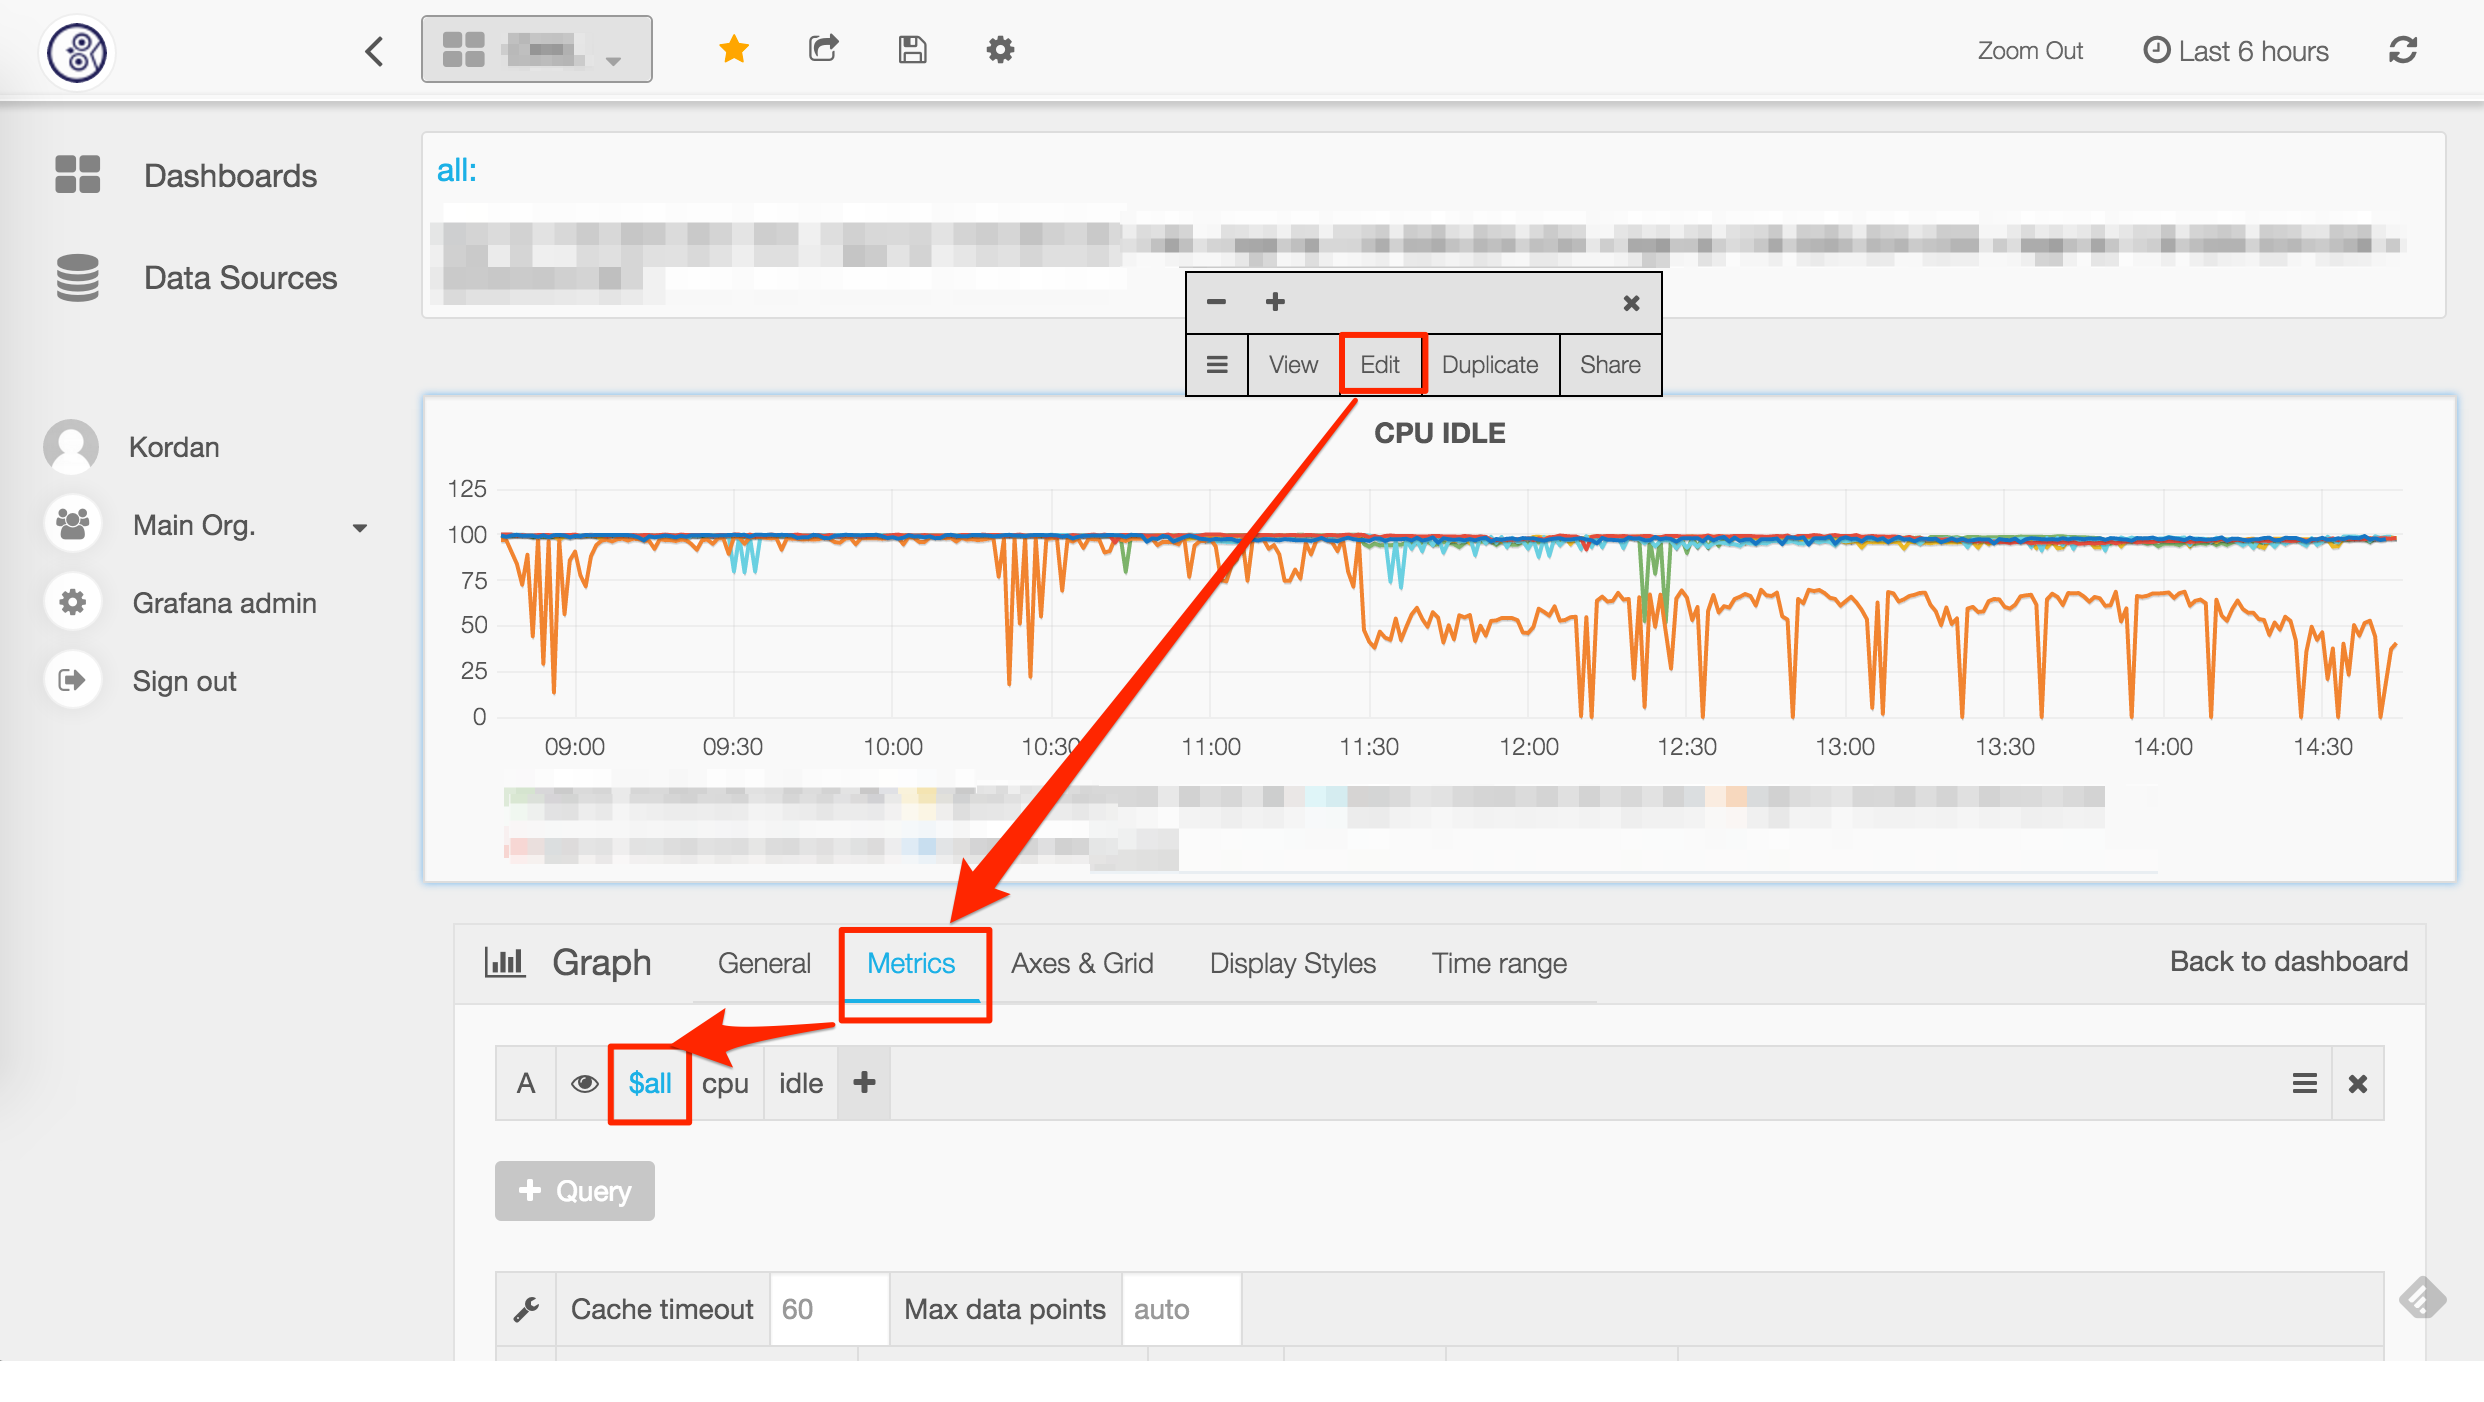Open query A row options menu

2304,1084
